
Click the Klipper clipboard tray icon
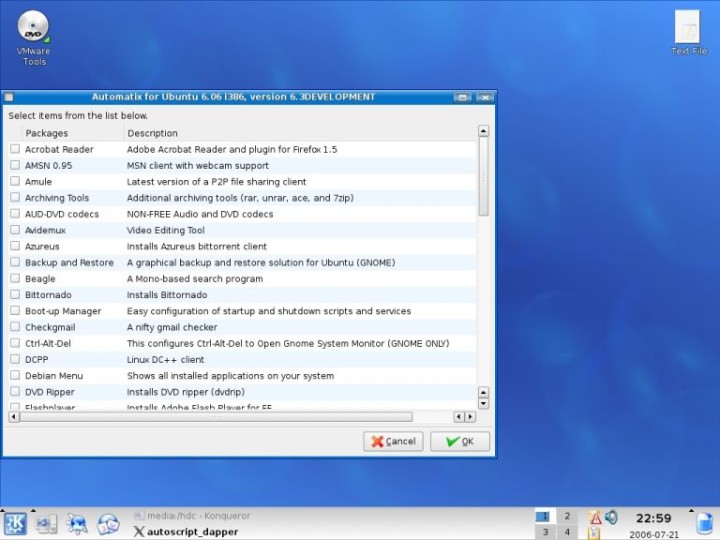coord(594,533)
